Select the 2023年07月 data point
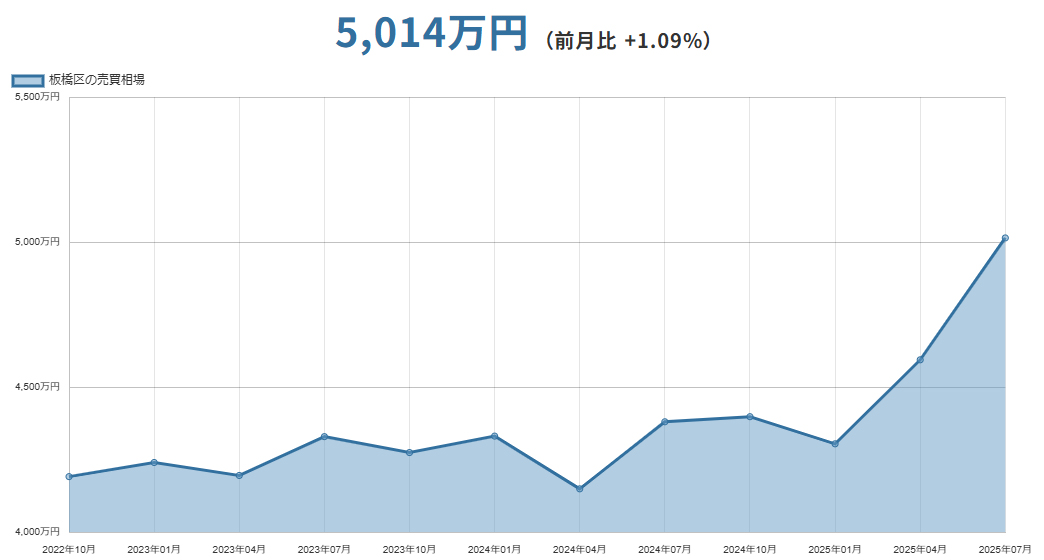 [x=324, y=437]
